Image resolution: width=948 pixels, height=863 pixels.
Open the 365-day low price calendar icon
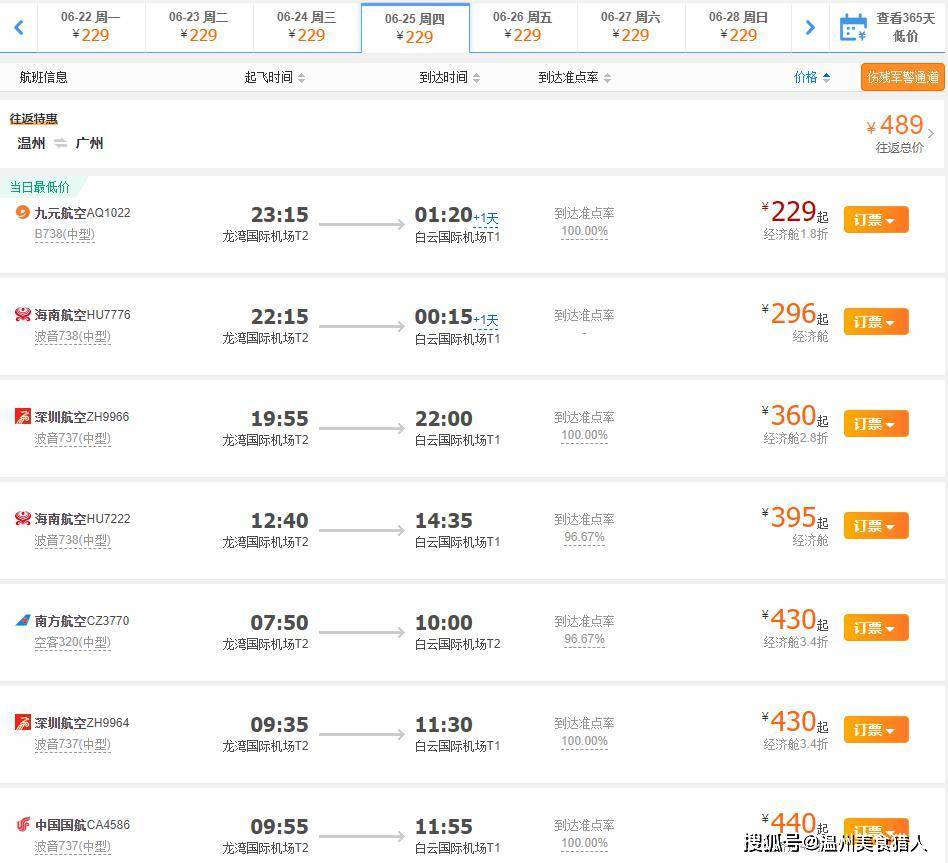pyautogui.click(x=852, y=27)
